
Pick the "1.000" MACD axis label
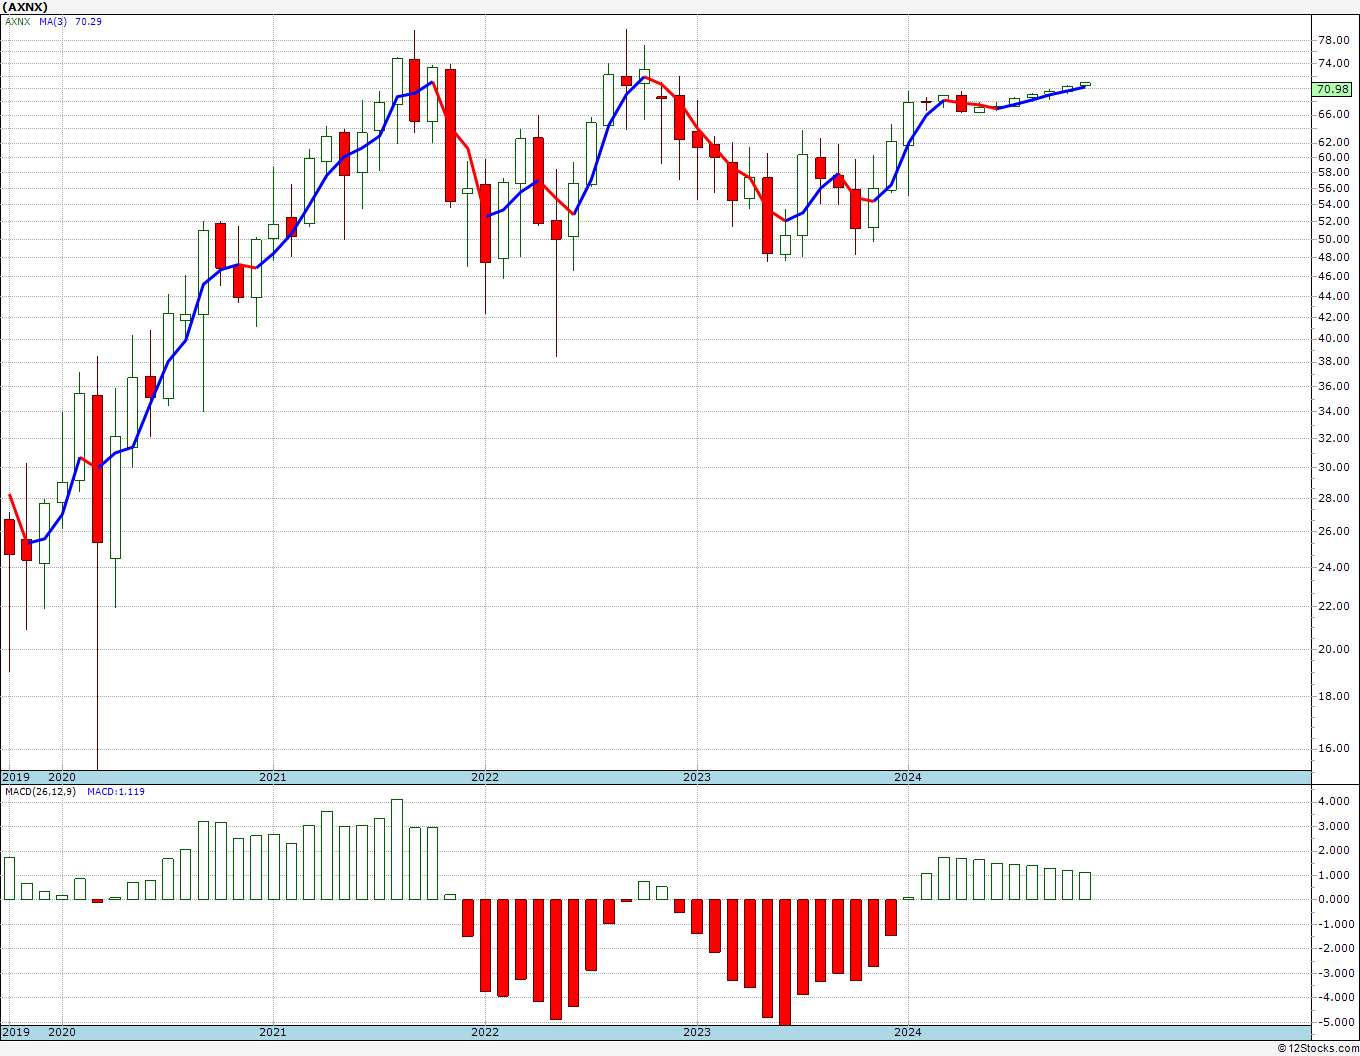[x=1336, y=875]
